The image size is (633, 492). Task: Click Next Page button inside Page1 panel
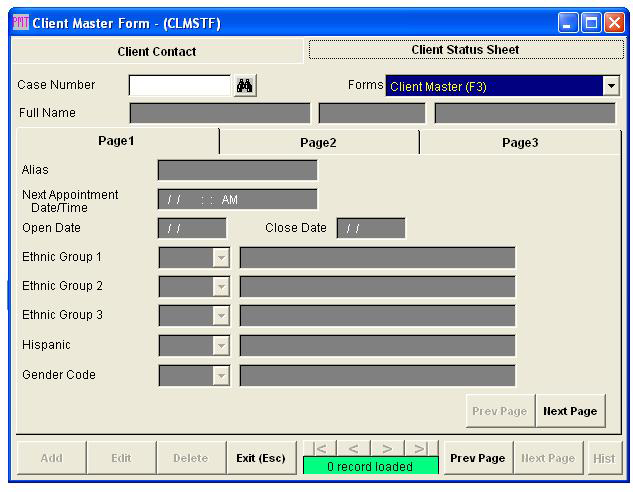(x=570, y=411)
